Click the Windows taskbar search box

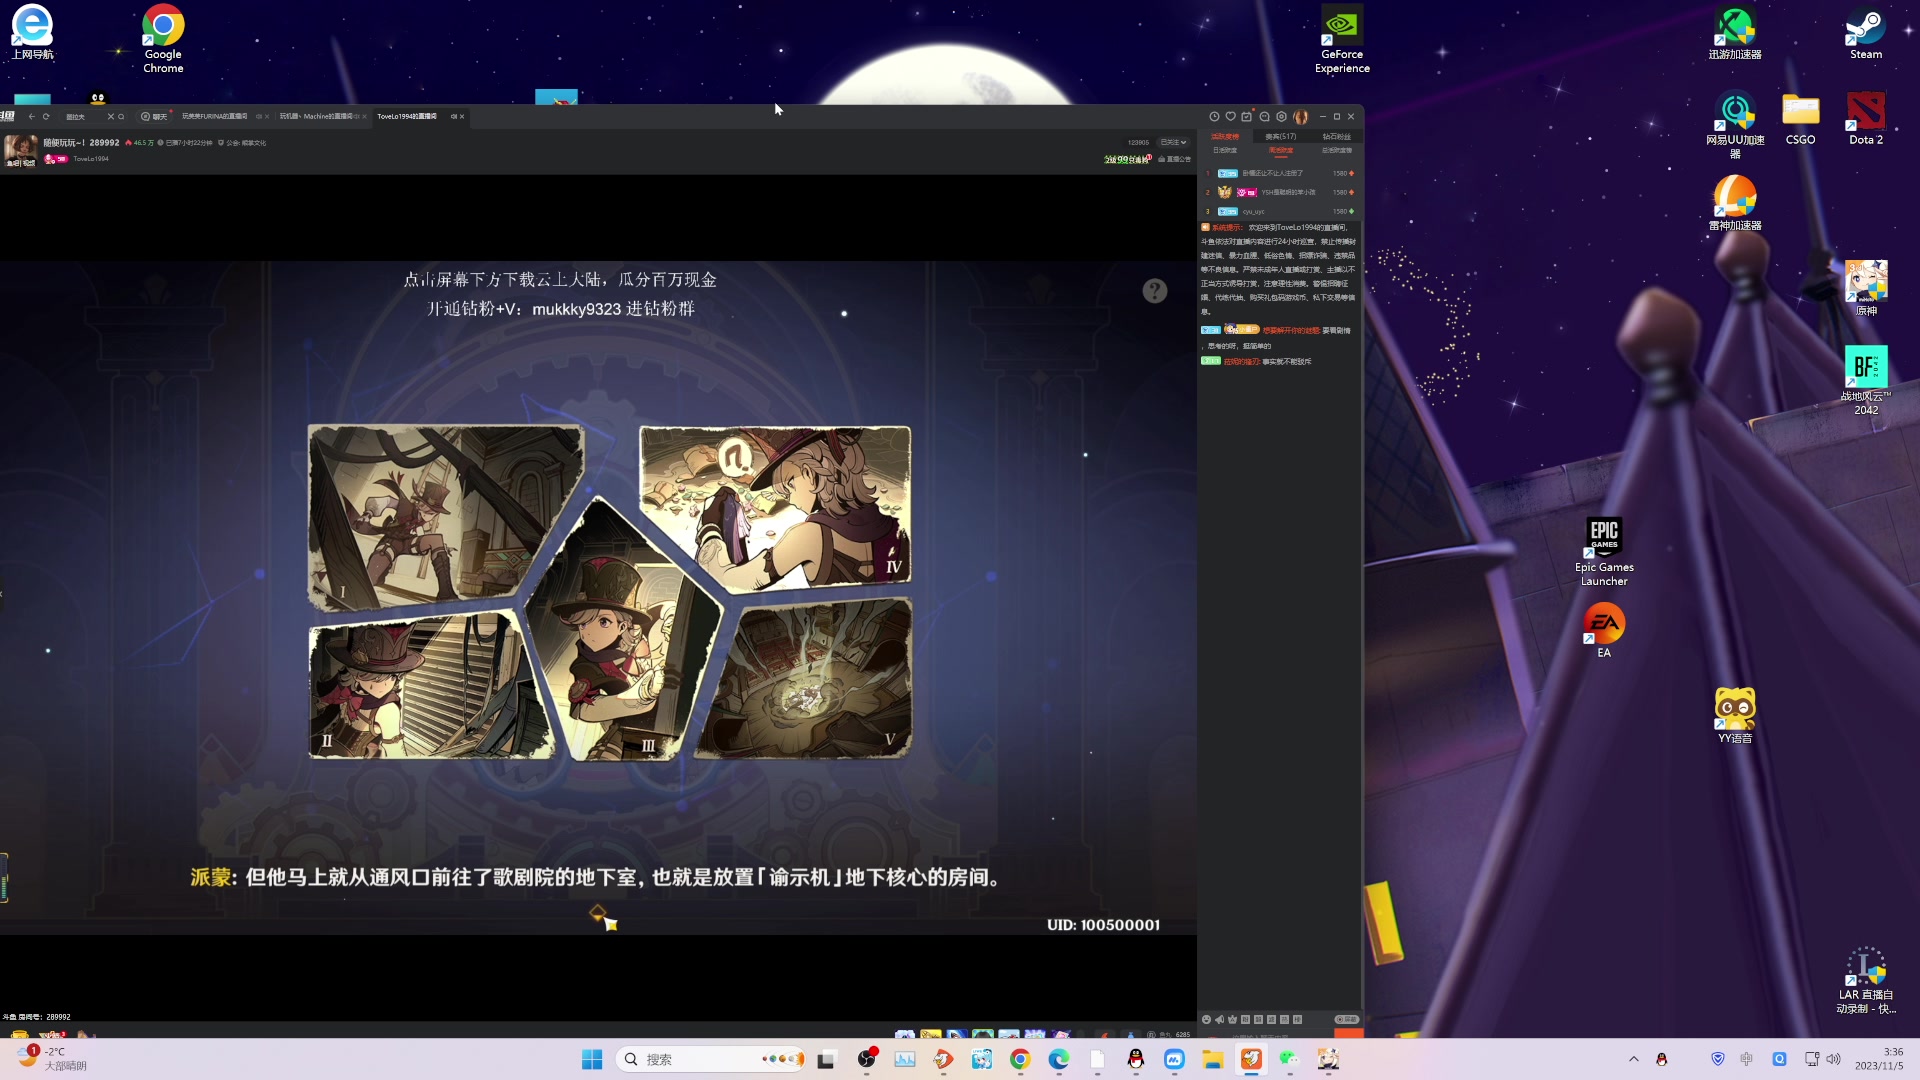[x=711, y=1059]
